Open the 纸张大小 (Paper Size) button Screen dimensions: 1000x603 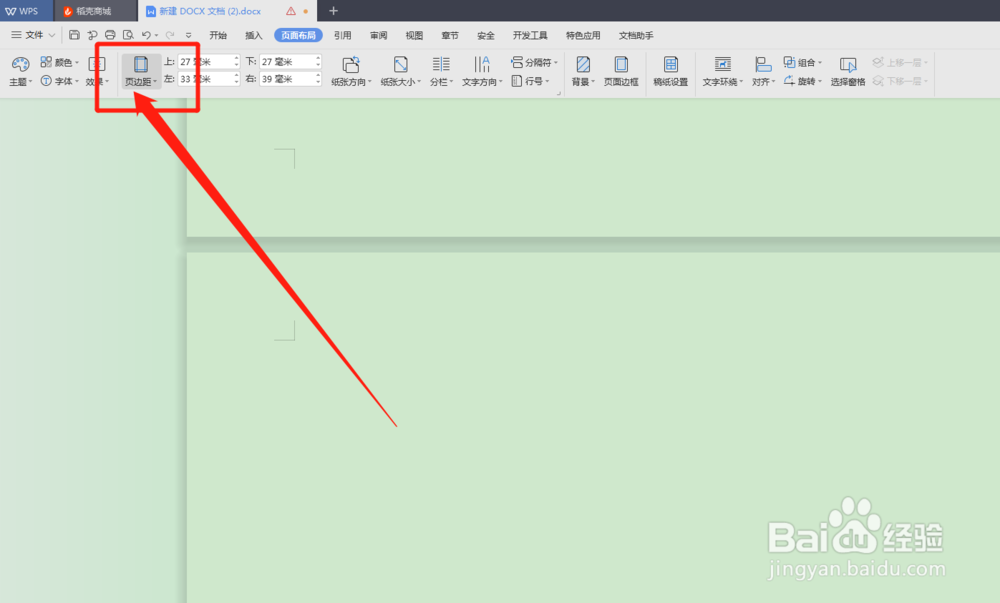401,71
